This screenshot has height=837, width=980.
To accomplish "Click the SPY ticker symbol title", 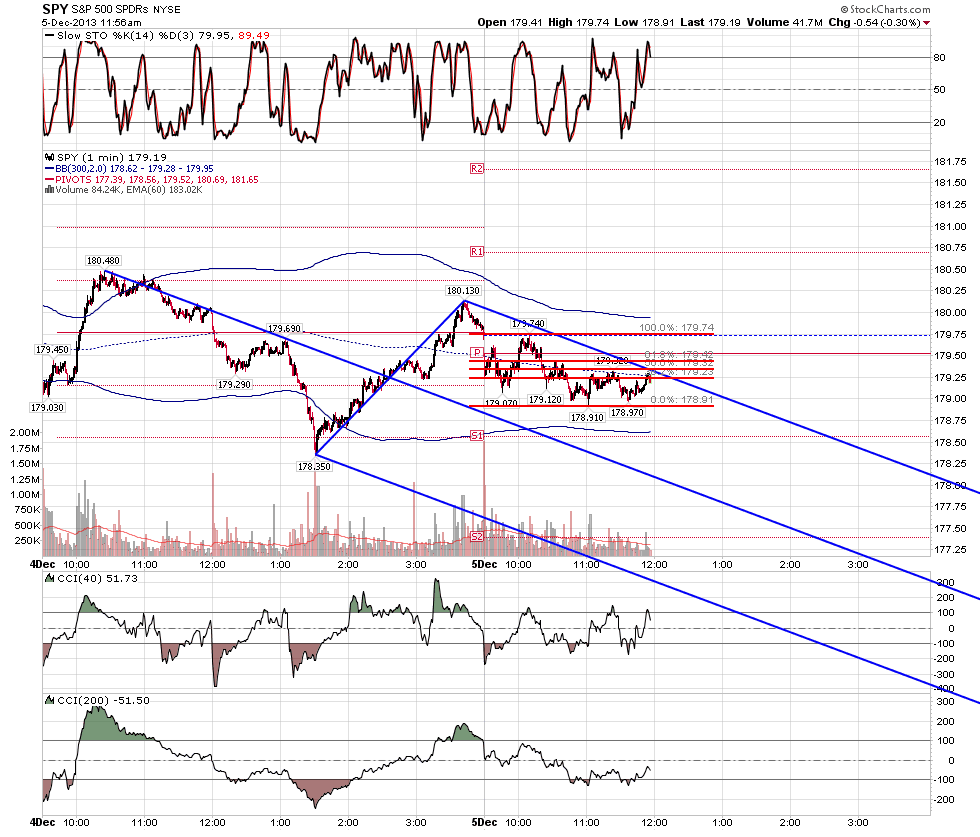I will [55, 9].
